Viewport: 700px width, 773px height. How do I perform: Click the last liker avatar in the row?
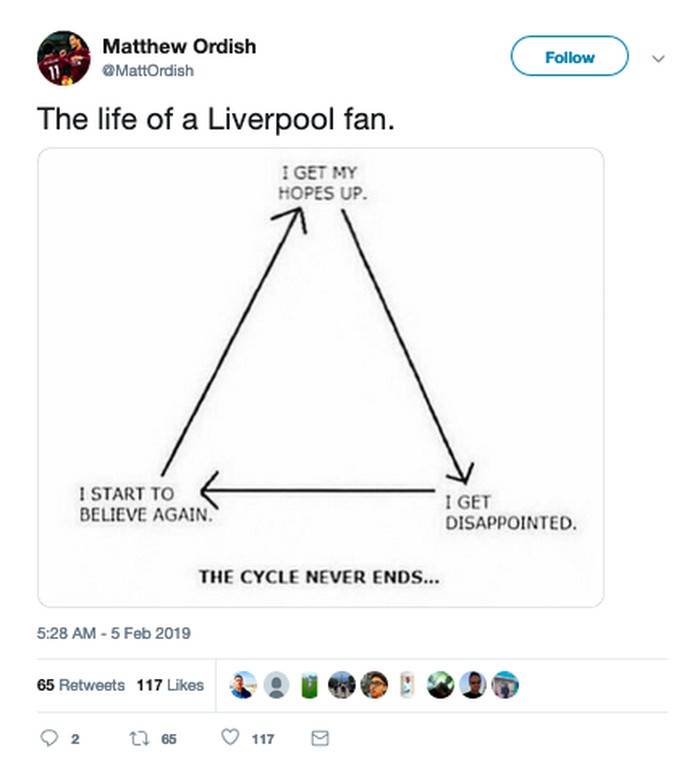pos(505,685)
